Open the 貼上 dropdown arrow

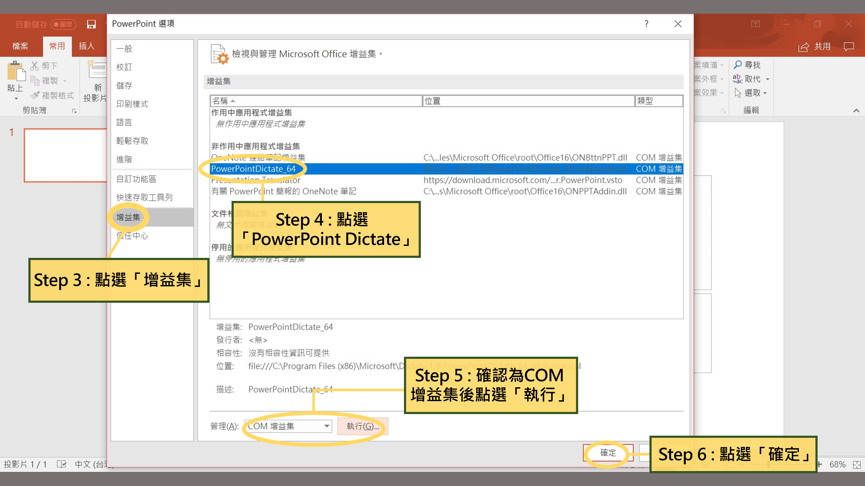click(15, 98)
